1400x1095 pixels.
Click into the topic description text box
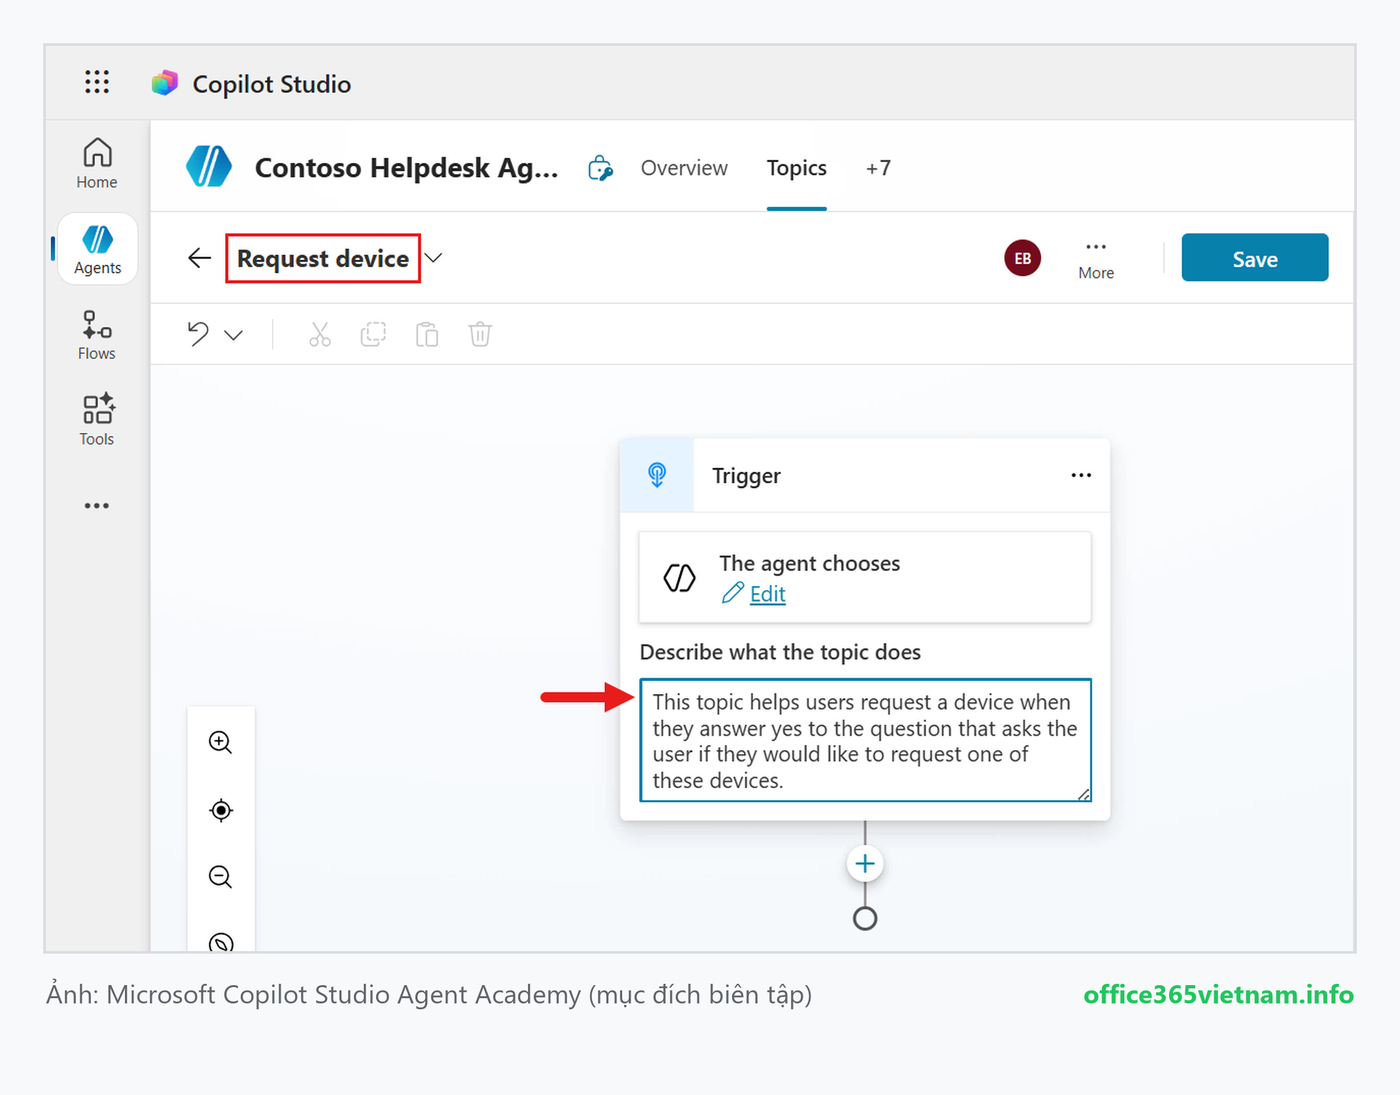tap(865, 741)
